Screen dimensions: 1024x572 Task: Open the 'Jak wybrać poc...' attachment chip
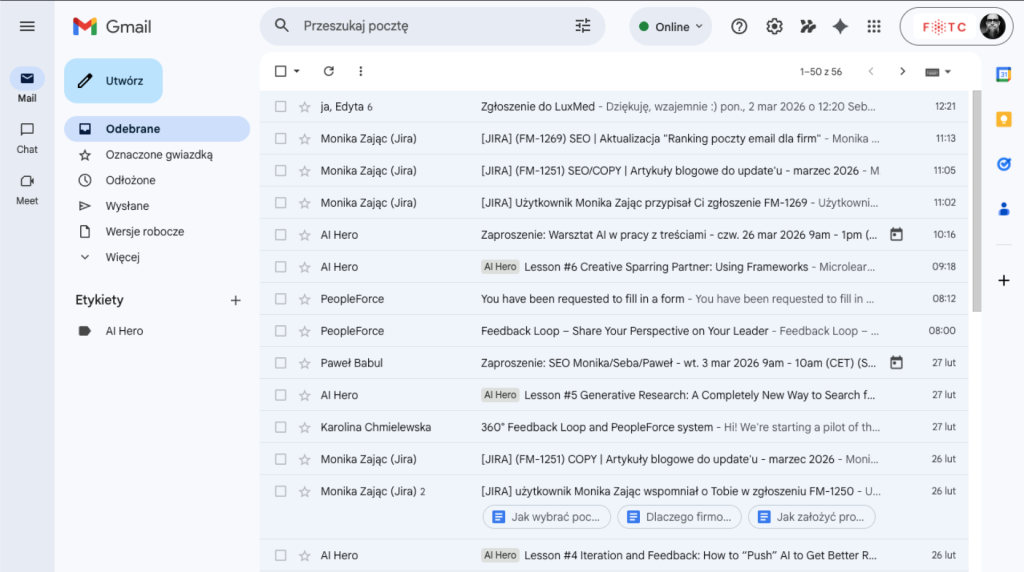[546, 517]
